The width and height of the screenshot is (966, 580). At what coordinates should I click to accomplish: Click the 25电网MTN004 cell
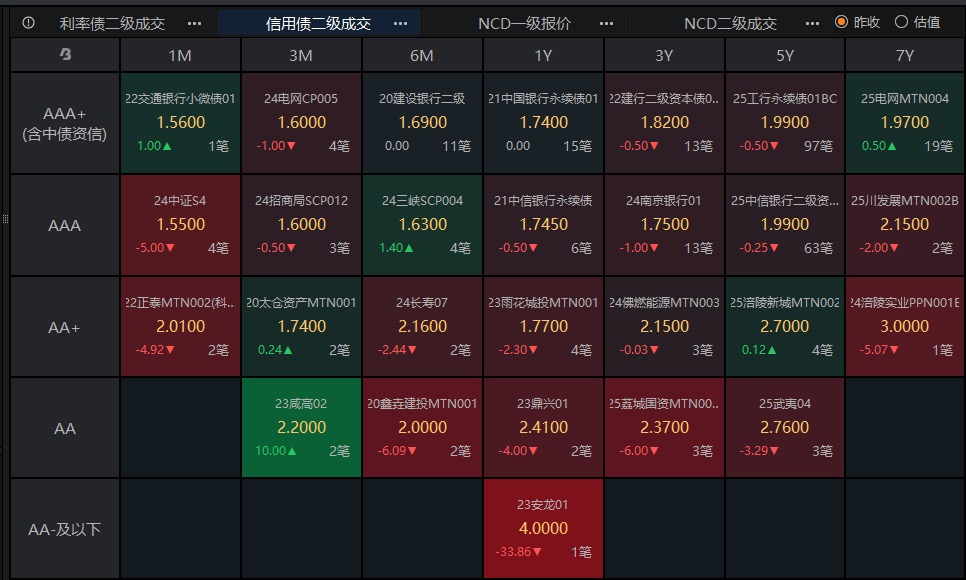[x=906, y=123]
